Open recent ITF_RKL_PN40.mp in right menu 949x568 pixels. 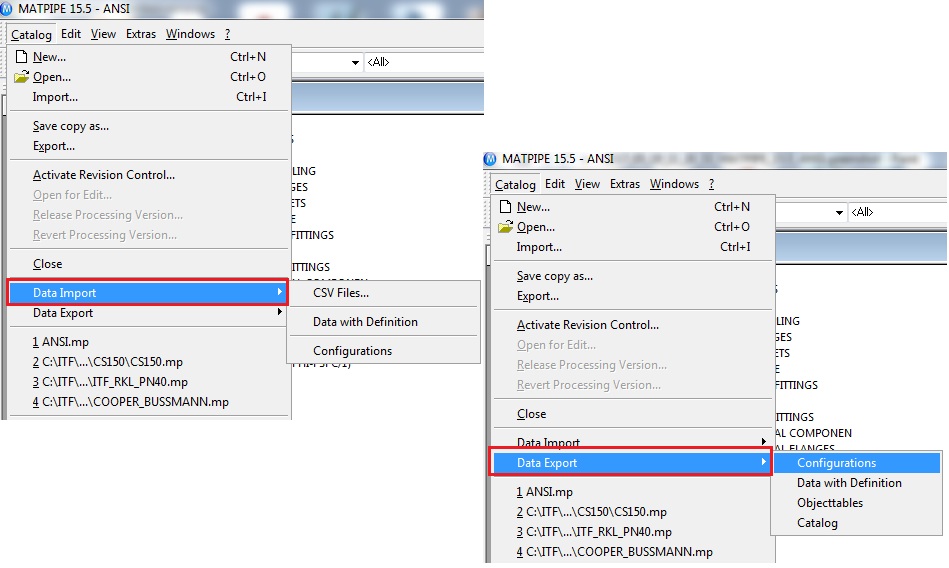point(633,532)
